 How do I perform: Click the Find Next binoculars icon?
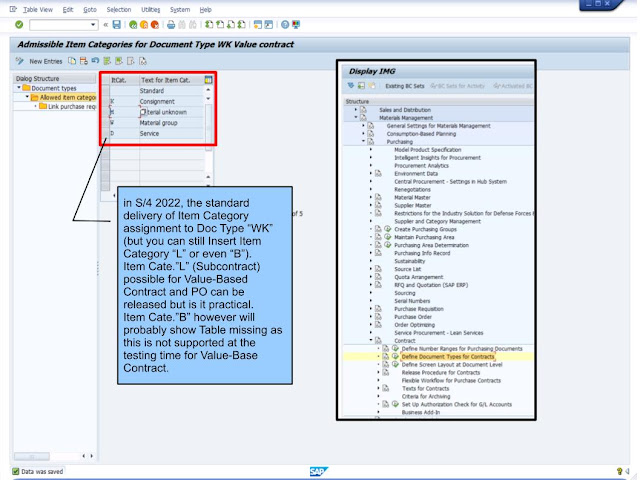[193, 25]
